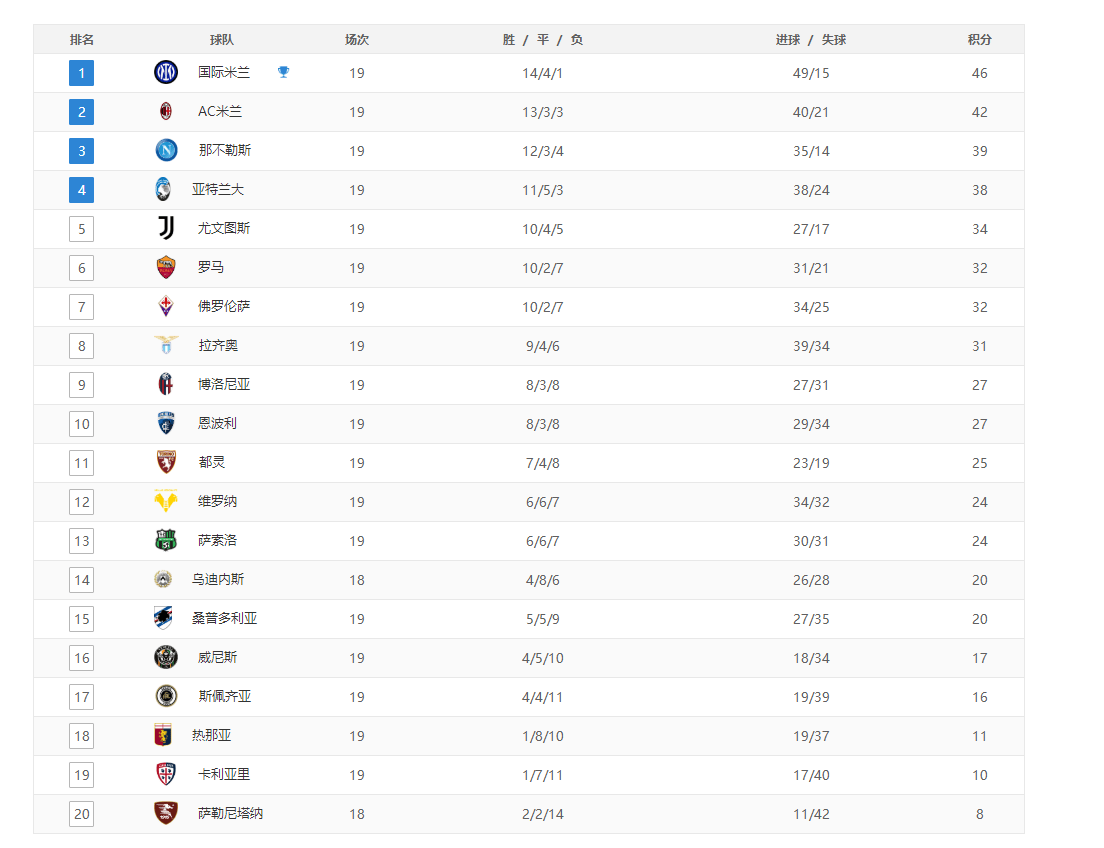Click the Fiorentina club crest
This screenshot has width=1104, height=848.
(166, 306)
